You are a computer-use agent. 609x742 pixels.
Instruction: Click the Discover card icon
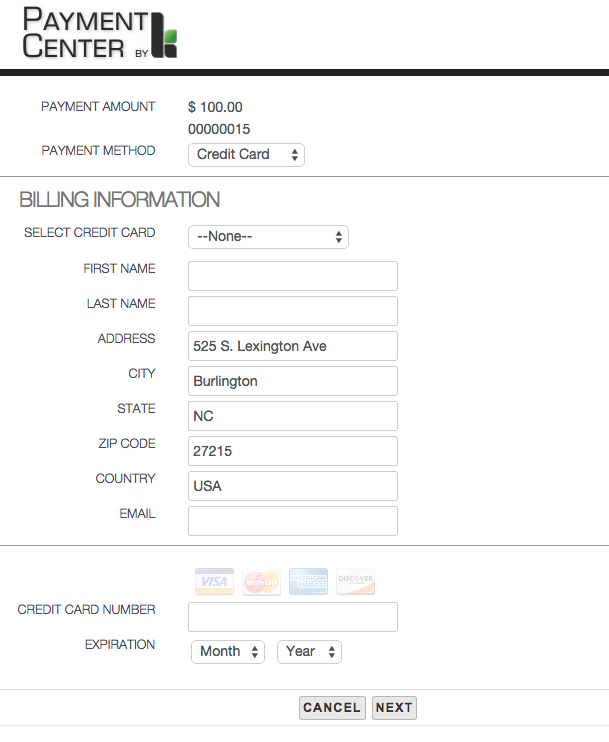[x=355, y=581]
